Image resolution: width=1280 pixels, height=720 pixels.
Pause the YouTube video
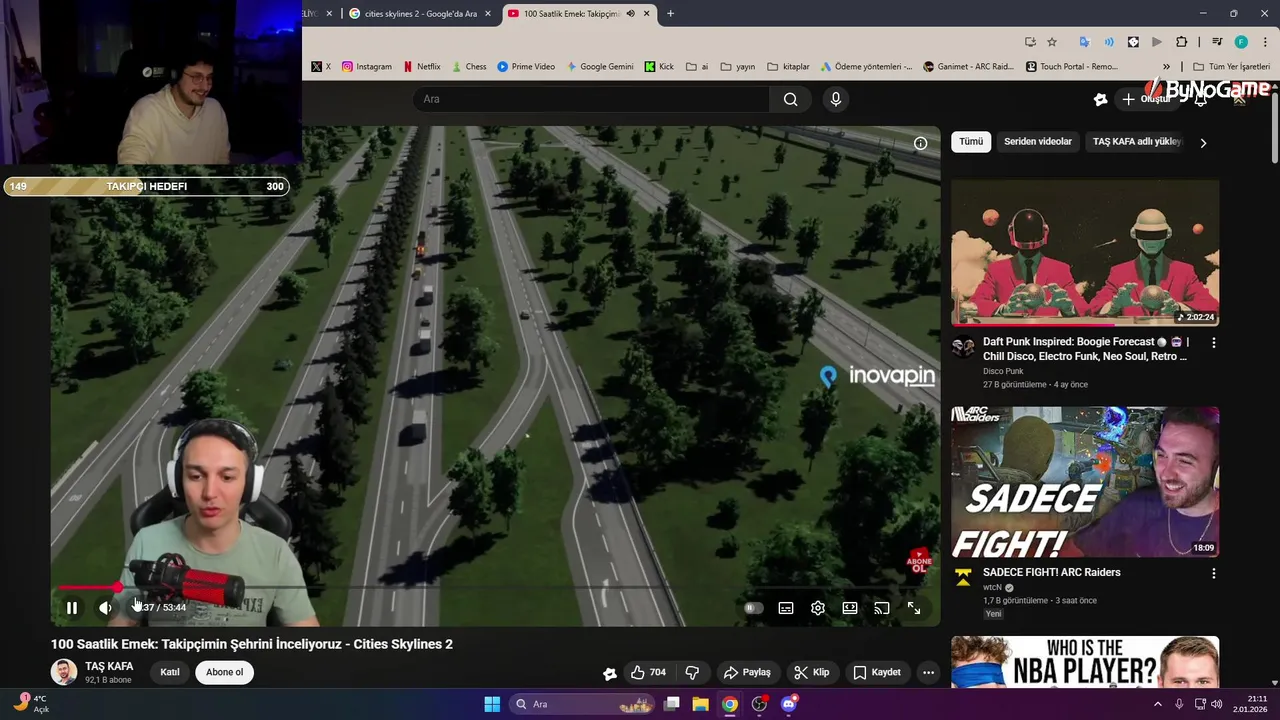pyautogui.click(x=72, y=608)
